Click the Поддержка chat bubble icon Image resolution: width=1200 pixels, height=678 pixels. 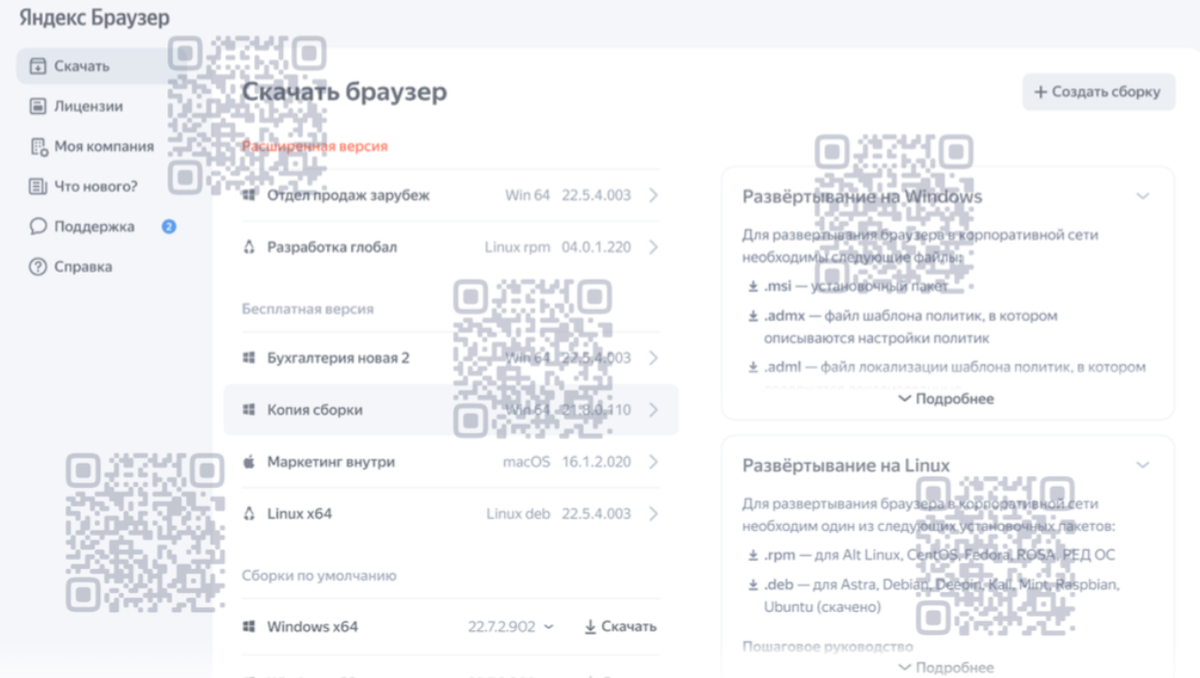(x=38, y=226)
